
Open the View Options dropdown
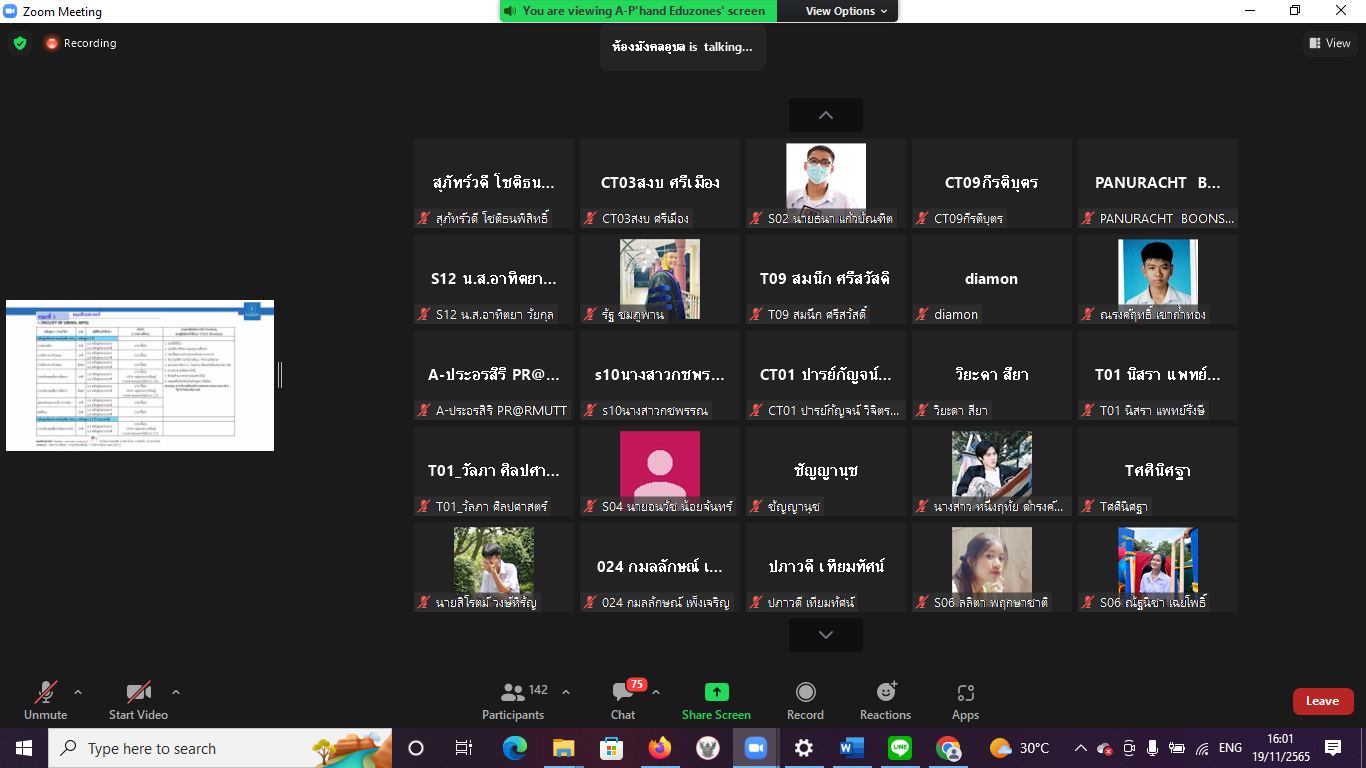coord(846,11)
